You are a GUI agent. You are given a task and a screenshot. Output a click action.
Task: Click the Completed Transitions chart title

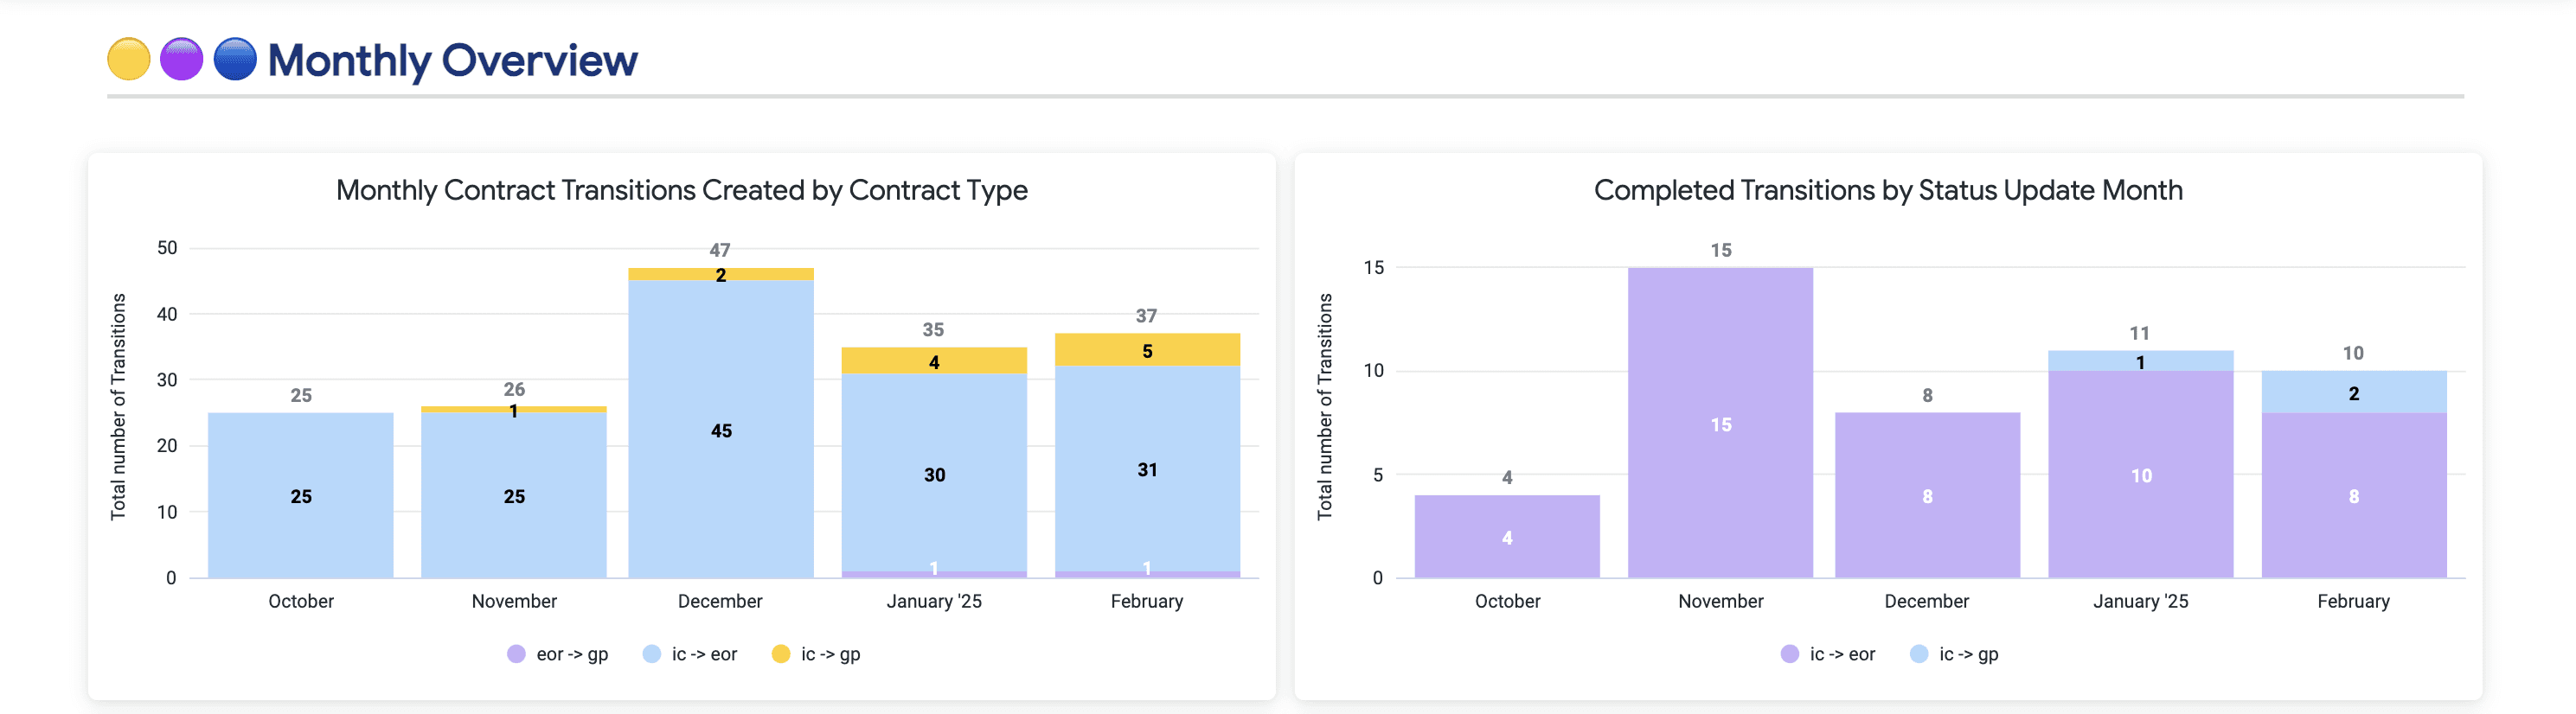[1887, 190]
